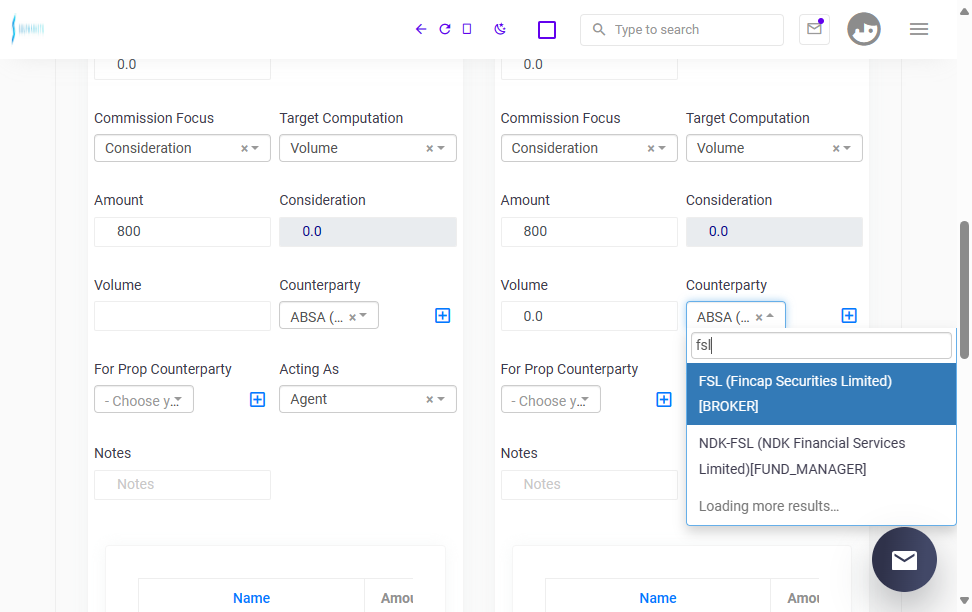Click left table Amount column header
Viewport: 972px width, 612px height.
pos(397,598)
